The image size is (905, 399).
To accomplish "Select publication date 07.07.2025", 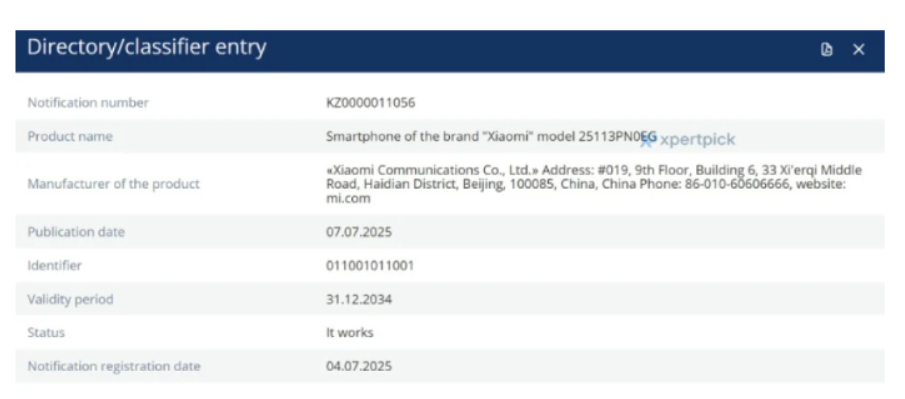I will point(358,232).
